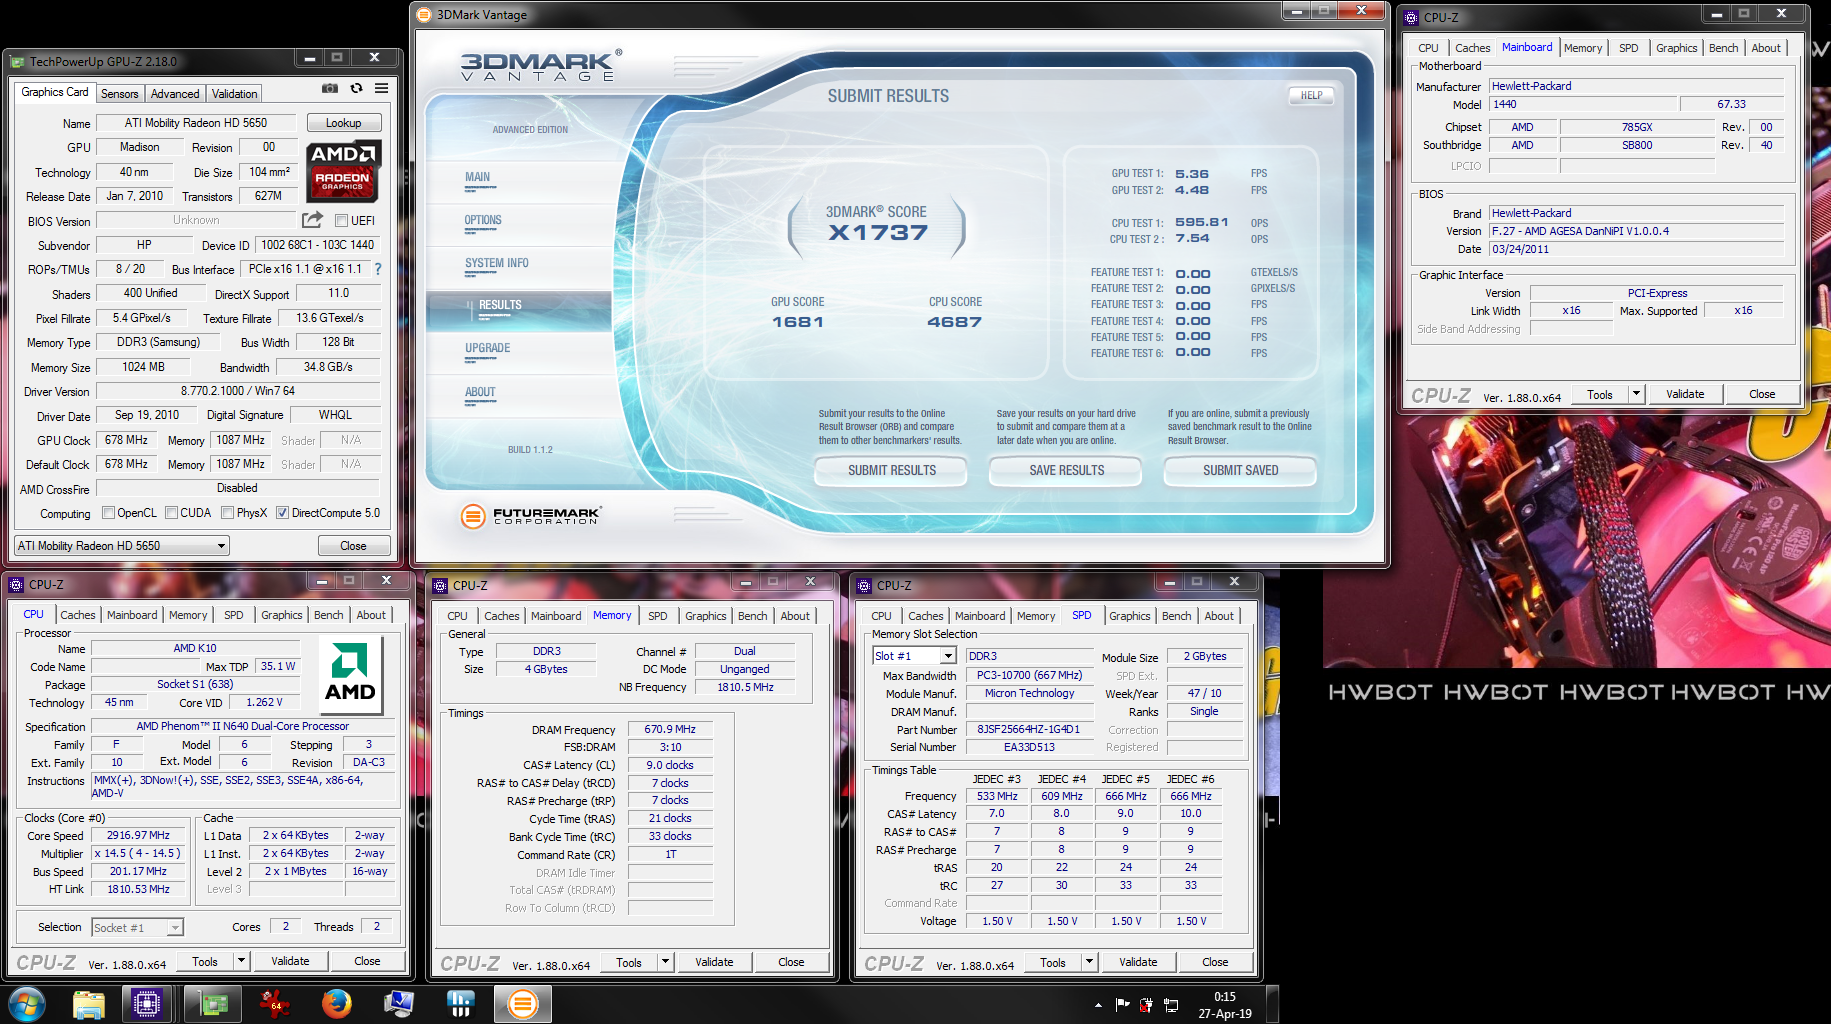Open the Socket #1 selection dropdown
Viewport: 1831px width, 1024px height.
click(138, 928)
